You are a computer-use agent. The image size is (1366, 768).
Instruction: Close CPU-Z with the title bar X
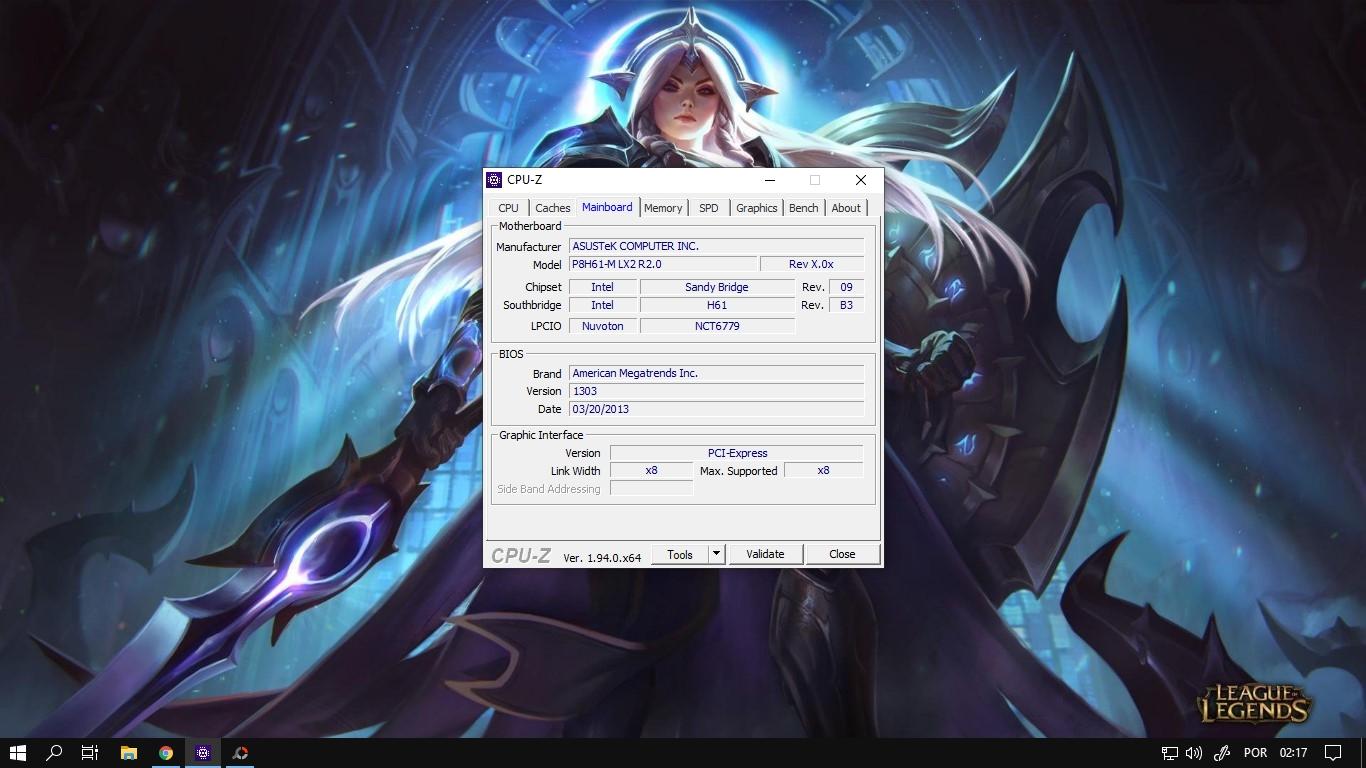[861, 180]
